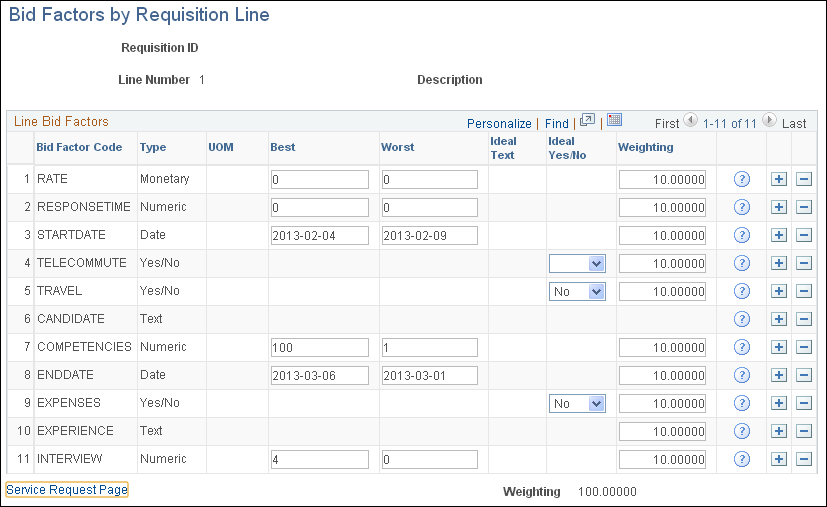The height and width of the screenshot is (507, 827).
Task: Open help for the COMPETENCIES row
Action: point(742,347)
